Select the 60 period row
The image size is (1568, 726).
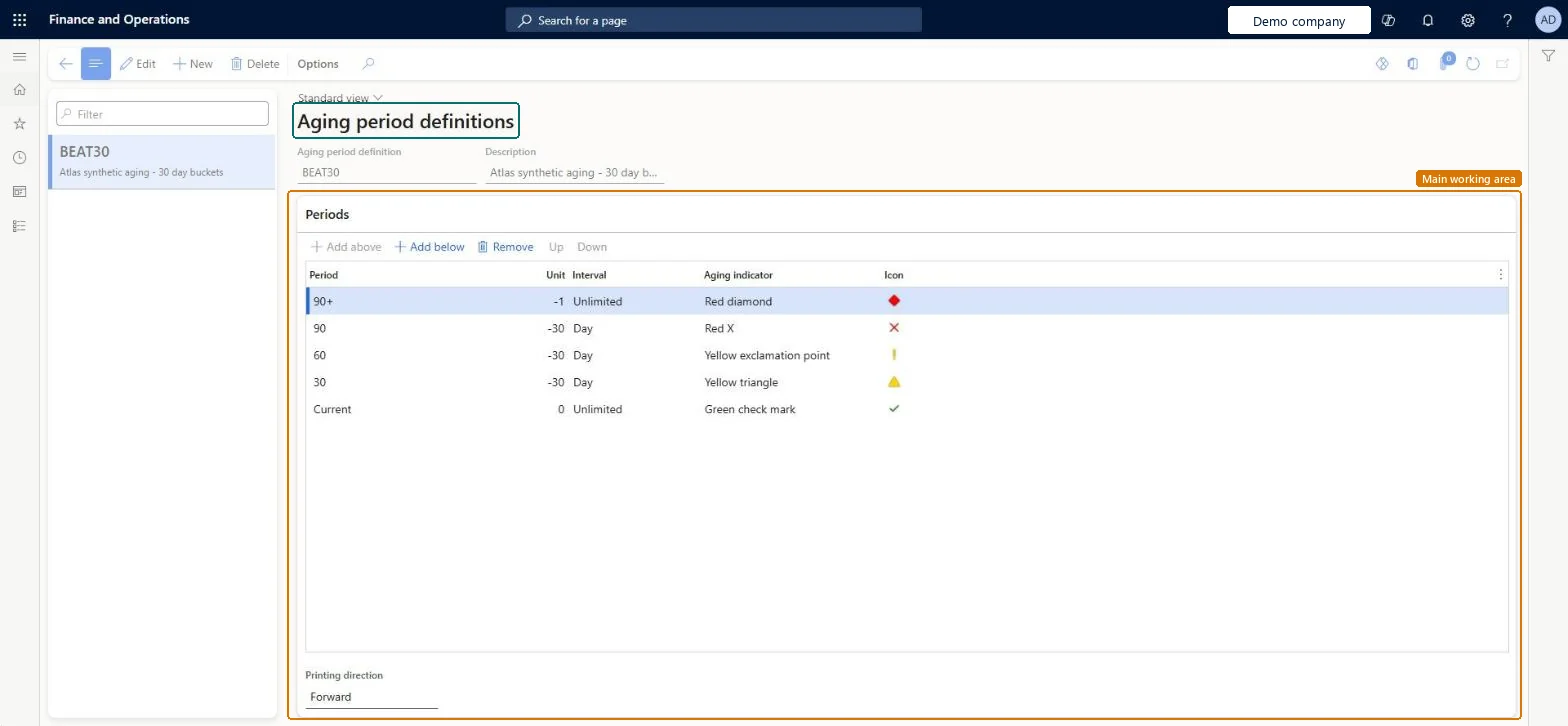click(906, 355)
